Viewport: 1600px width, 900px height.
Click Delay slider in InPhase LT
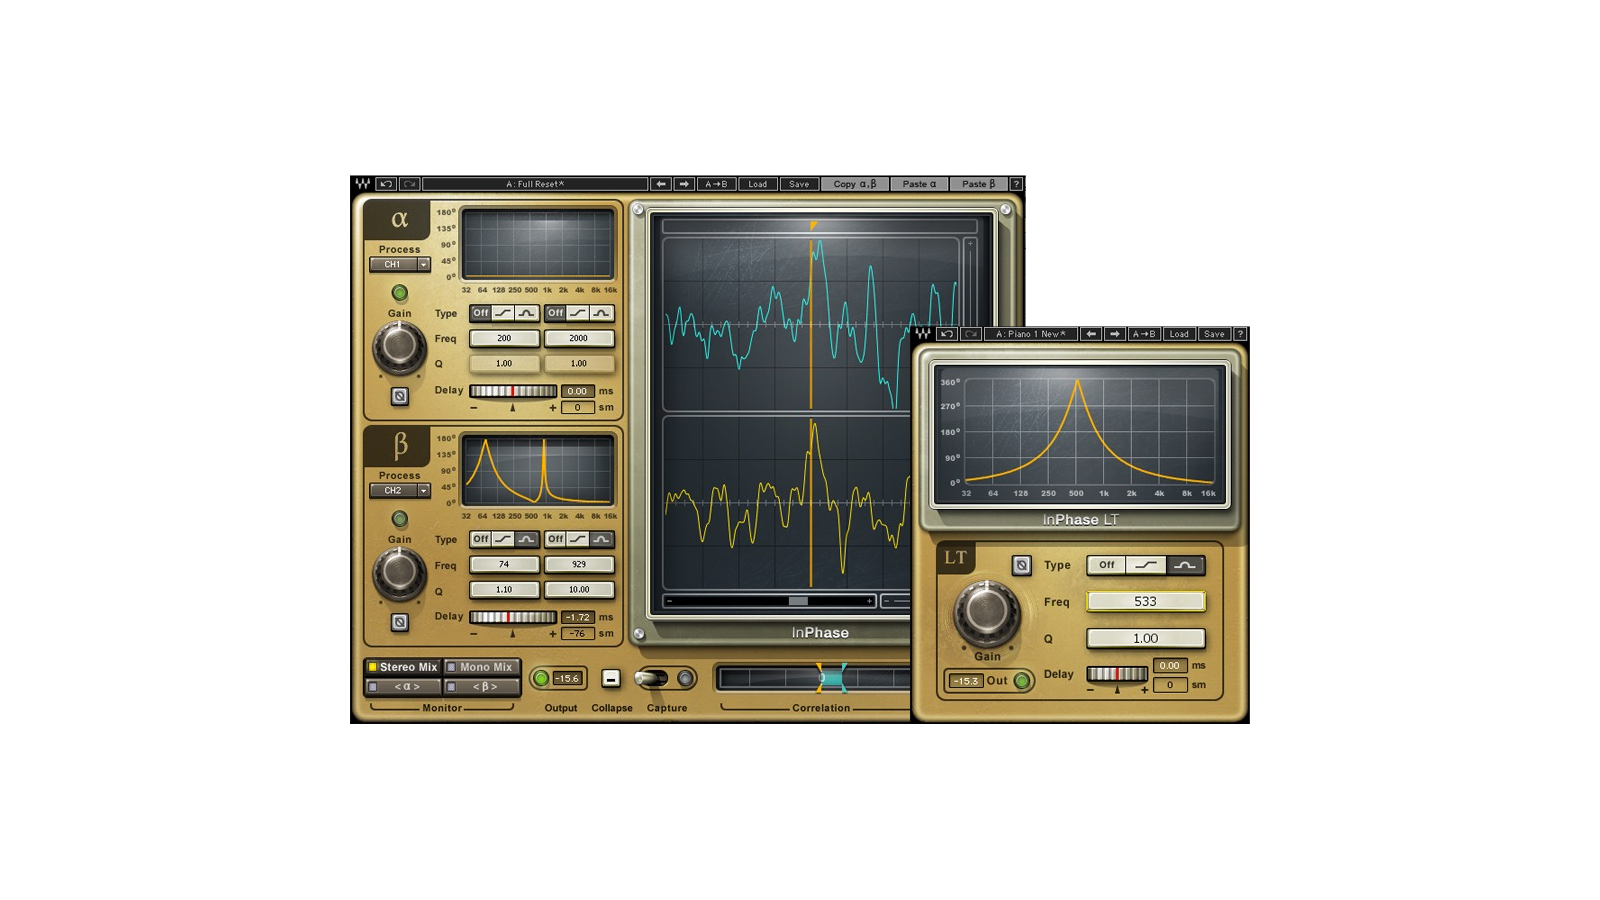click(1117, 674)
